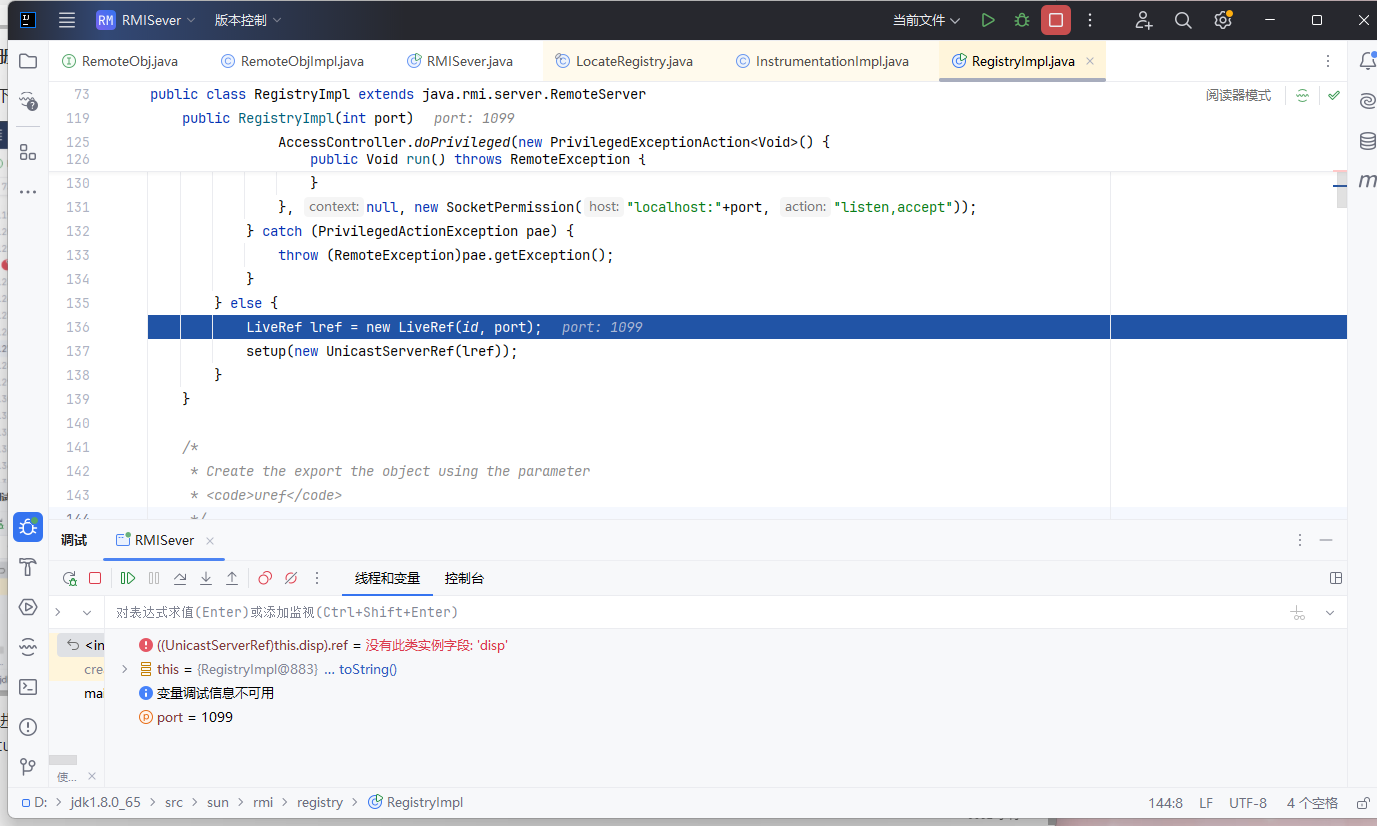Click View Breakpoints red circles icon

(265, 578)
